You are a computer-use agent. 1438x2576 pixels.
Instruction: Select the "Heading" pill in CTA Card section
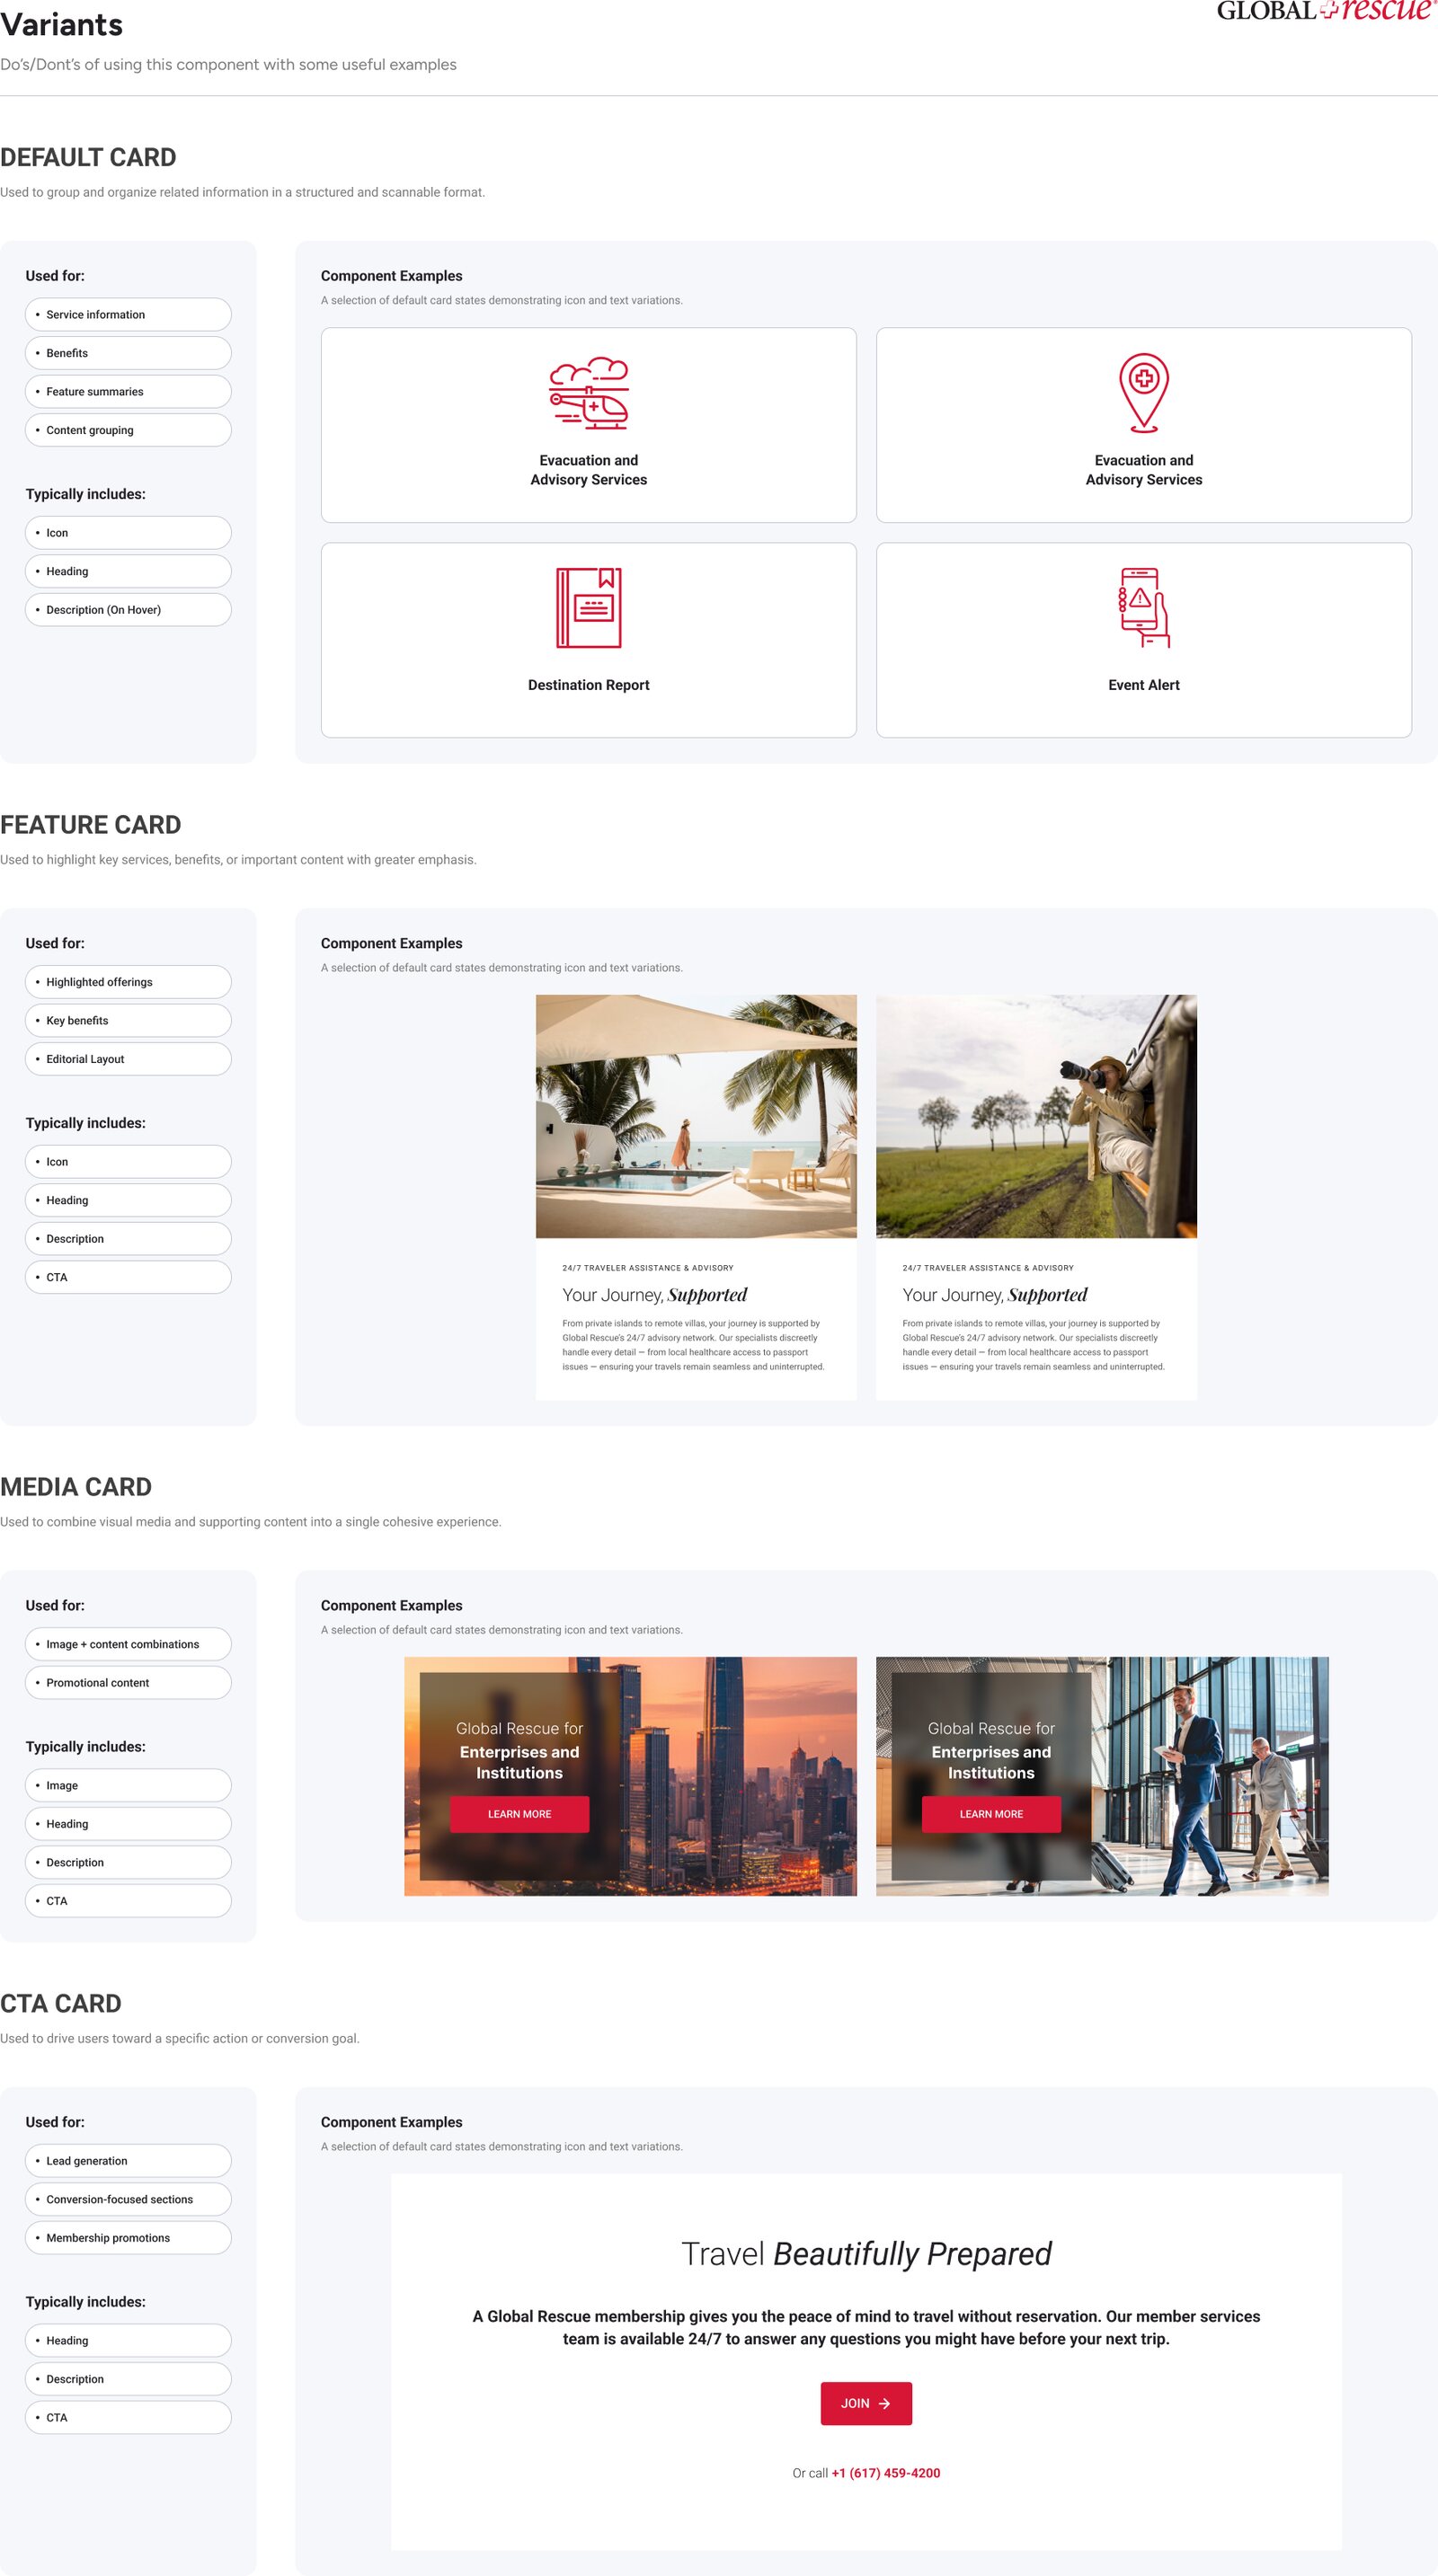pos(128,2341)
